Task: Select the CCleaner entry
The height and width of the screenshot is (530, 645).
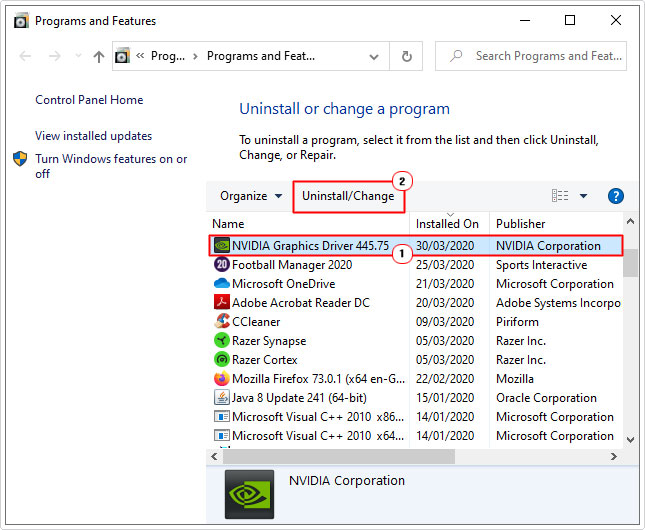Action: (x=256, y=322)
